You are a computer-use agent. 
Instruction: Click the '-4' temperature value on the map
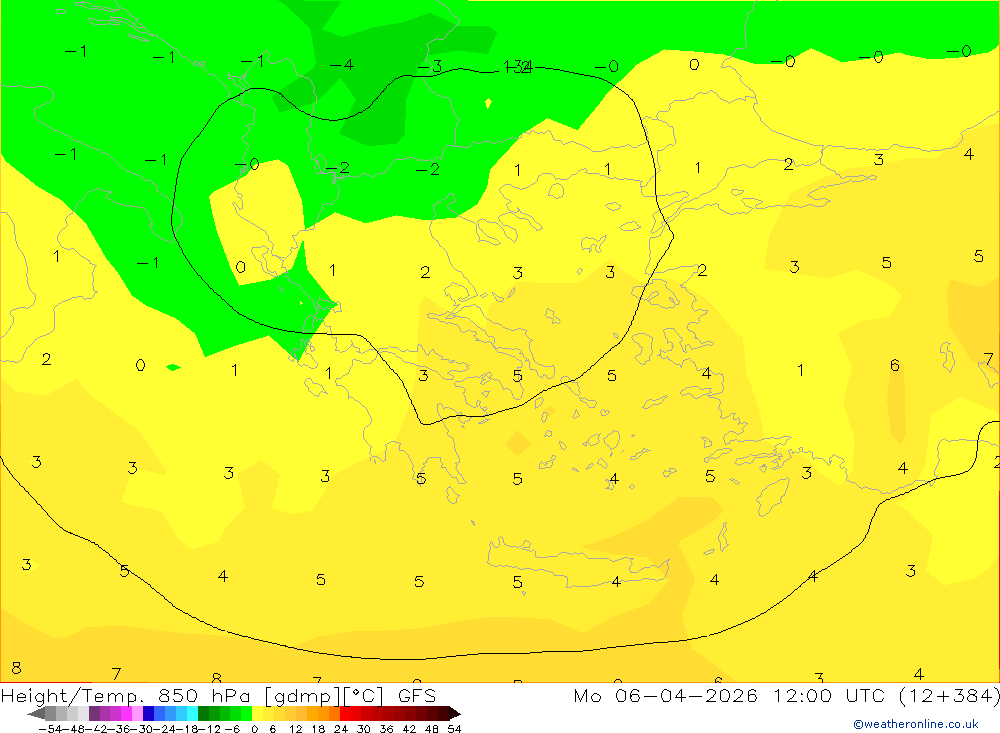(341, 64)
